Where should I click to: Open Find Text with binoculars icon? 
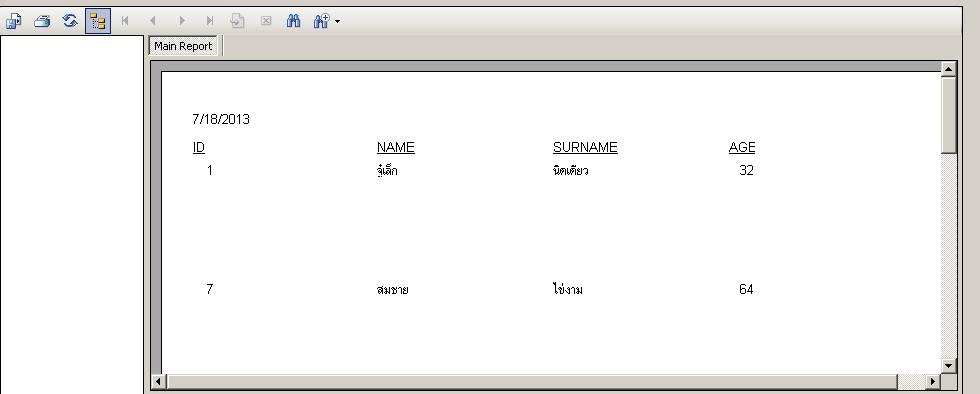294,21
